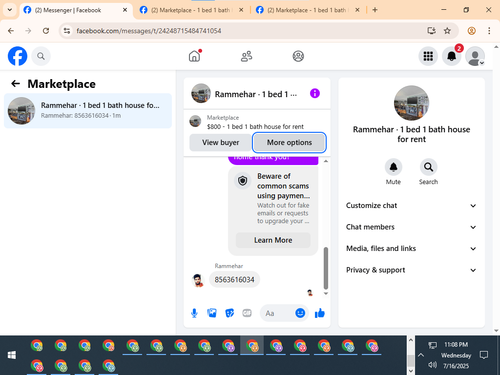Switch to the third Marketplace tab
Screen dimensions: 500x375
click(x=307, y=10)
